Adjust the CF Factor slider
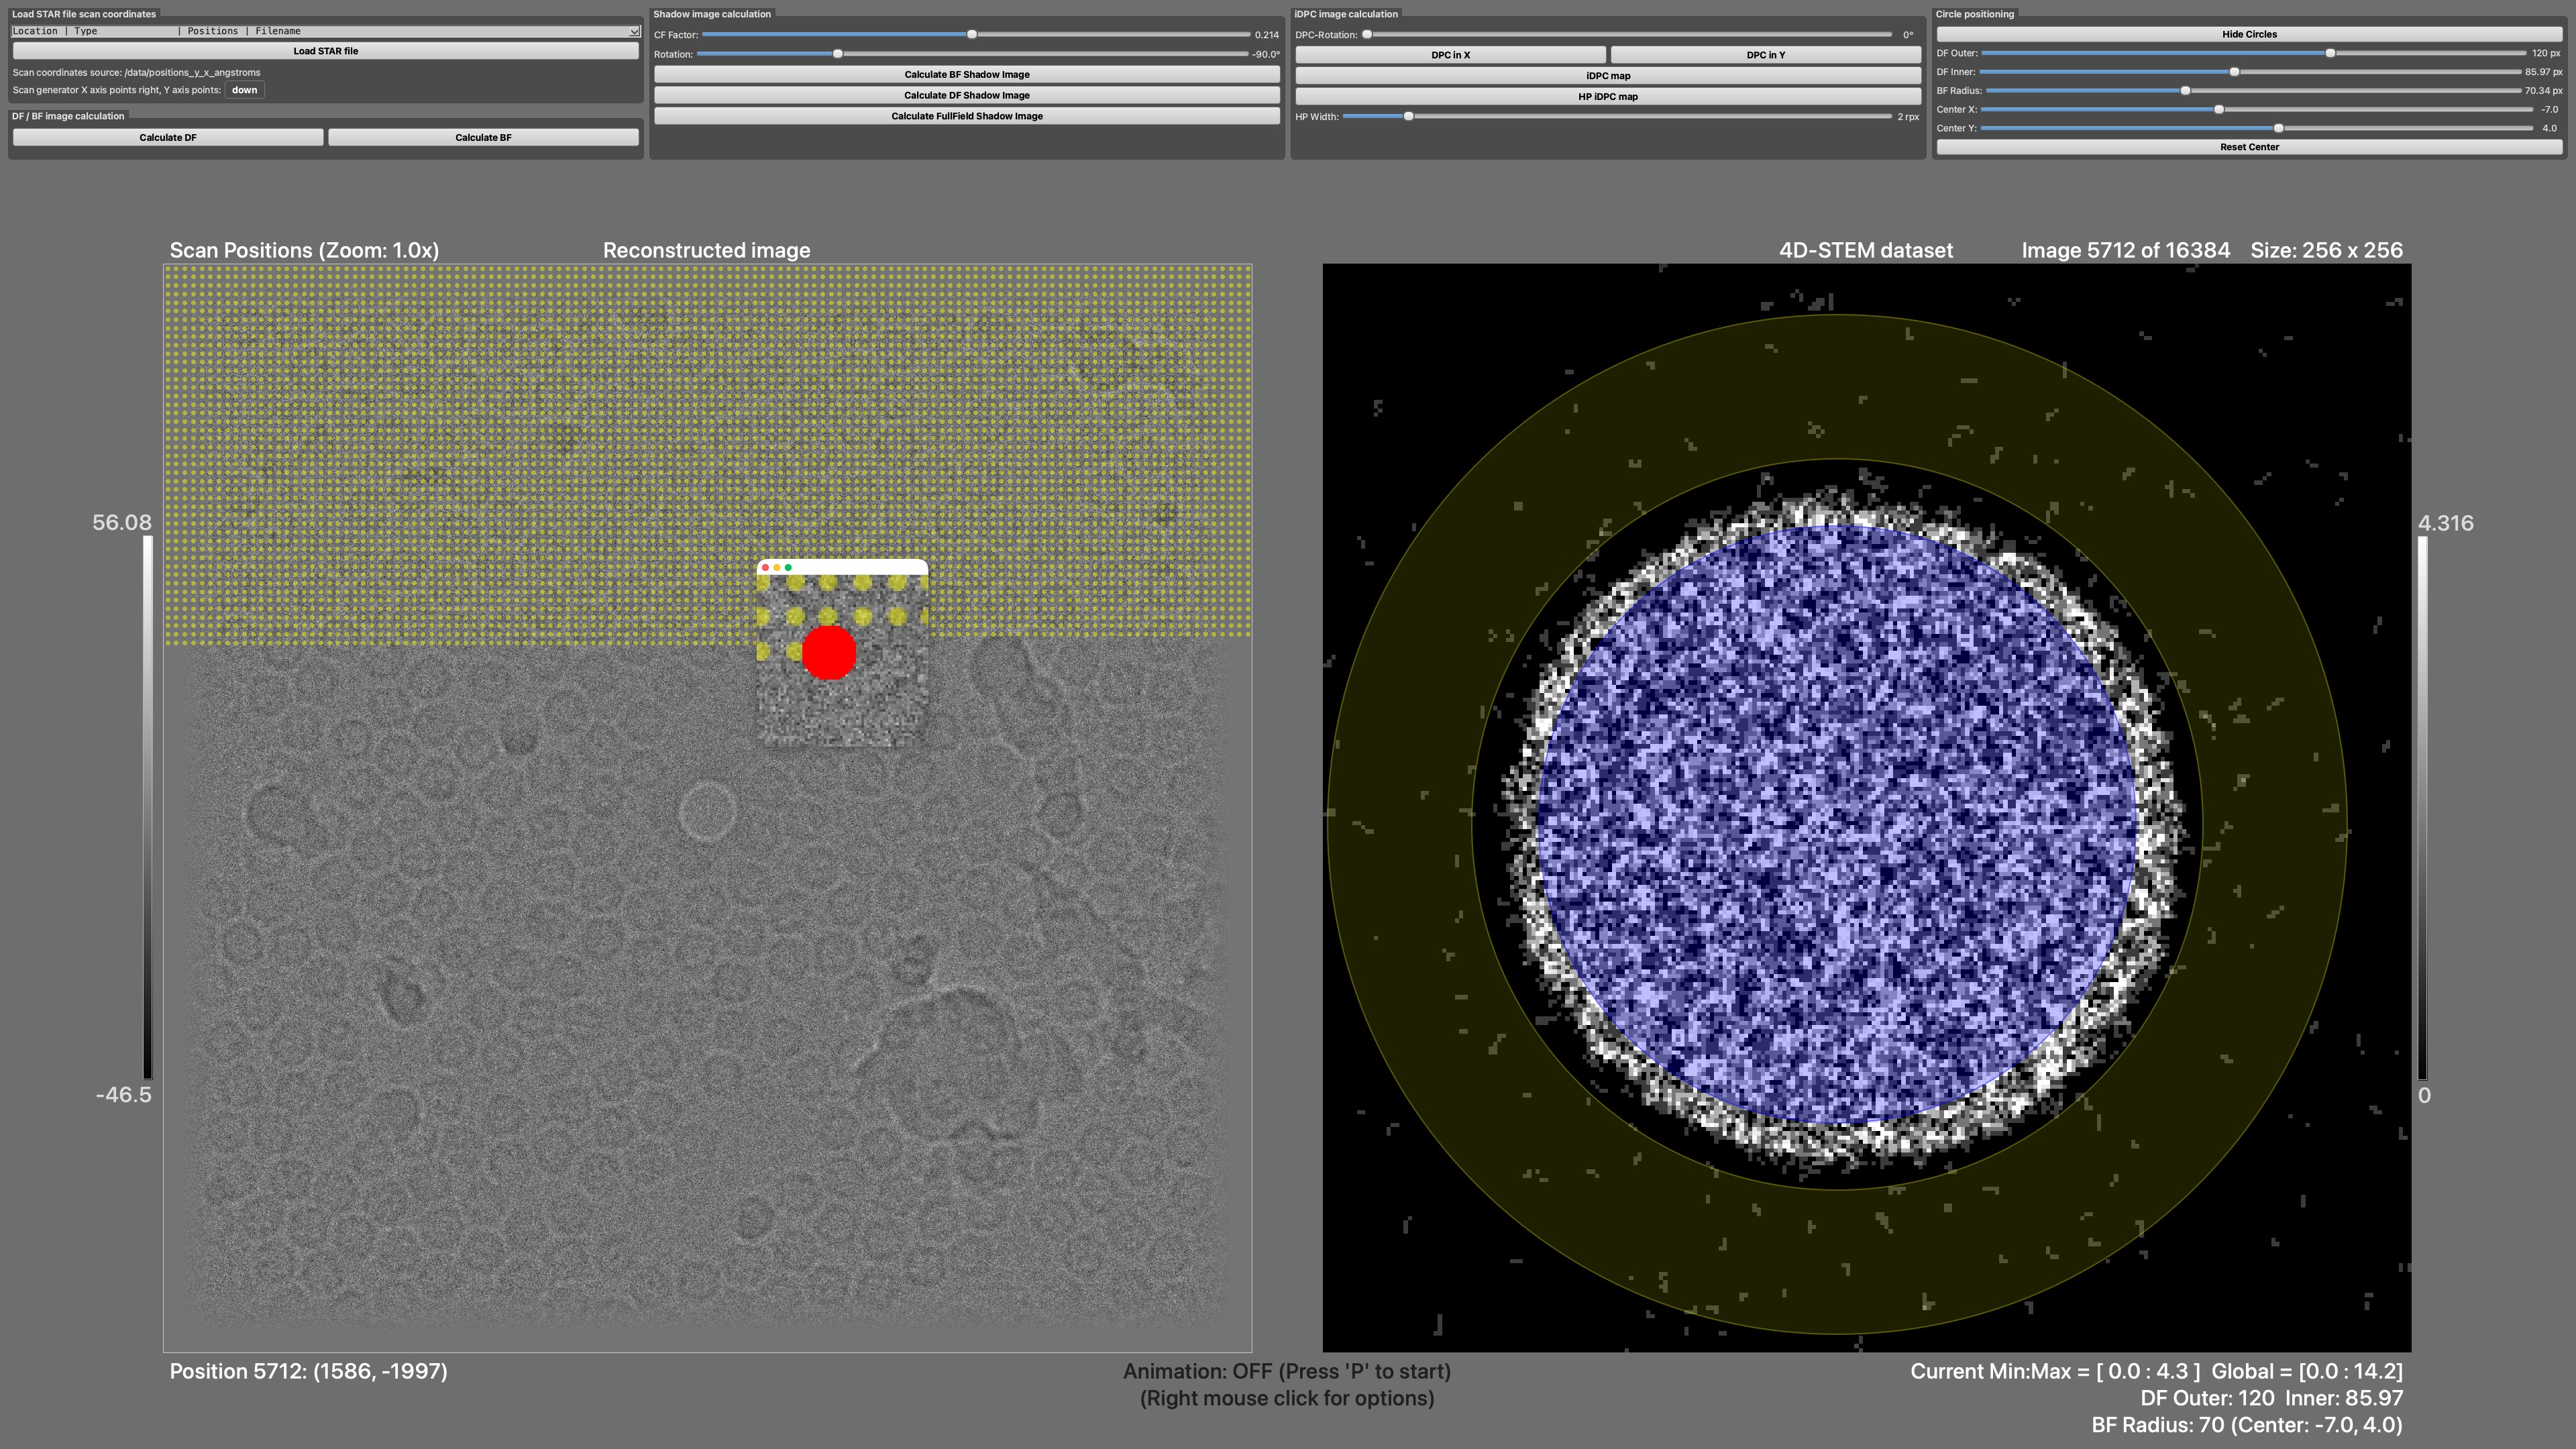Image resolution: width=2576 pixels, height=1449 pixels. coord(975,34)
